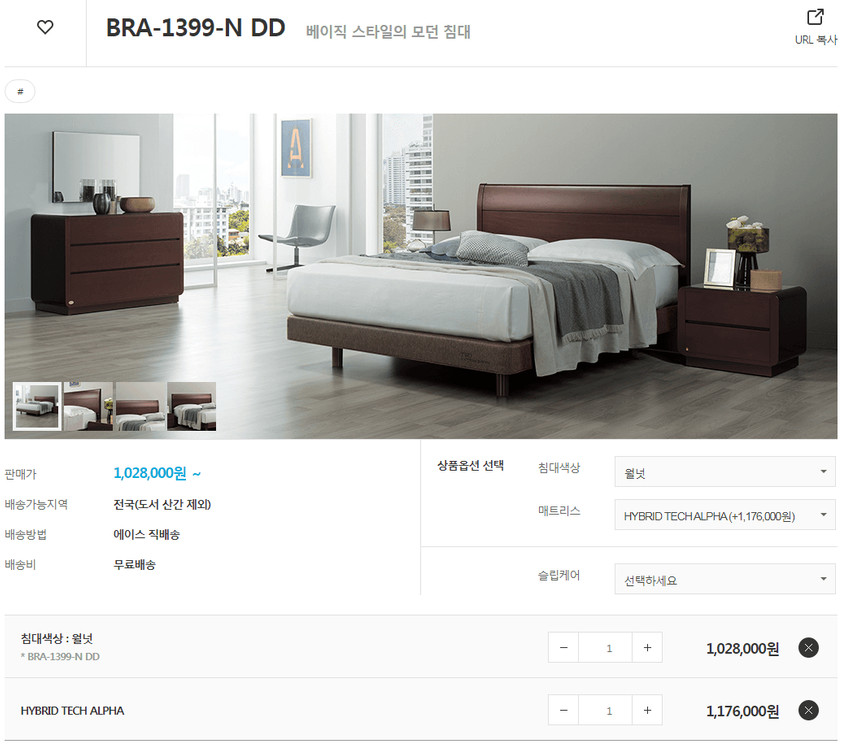Click the hashtag tag pill
The height and width of the screenshot is (750, 842).
[x=20, y=91]
